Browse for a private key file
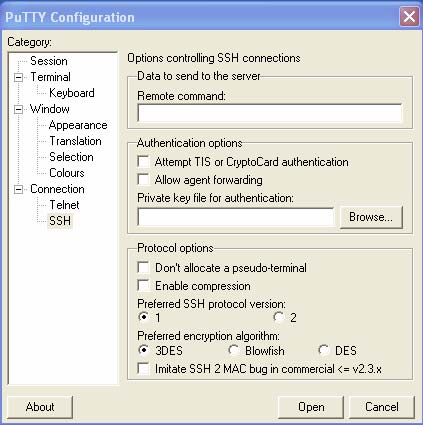This screenshot has height=425, width=423. click(371, 217)
